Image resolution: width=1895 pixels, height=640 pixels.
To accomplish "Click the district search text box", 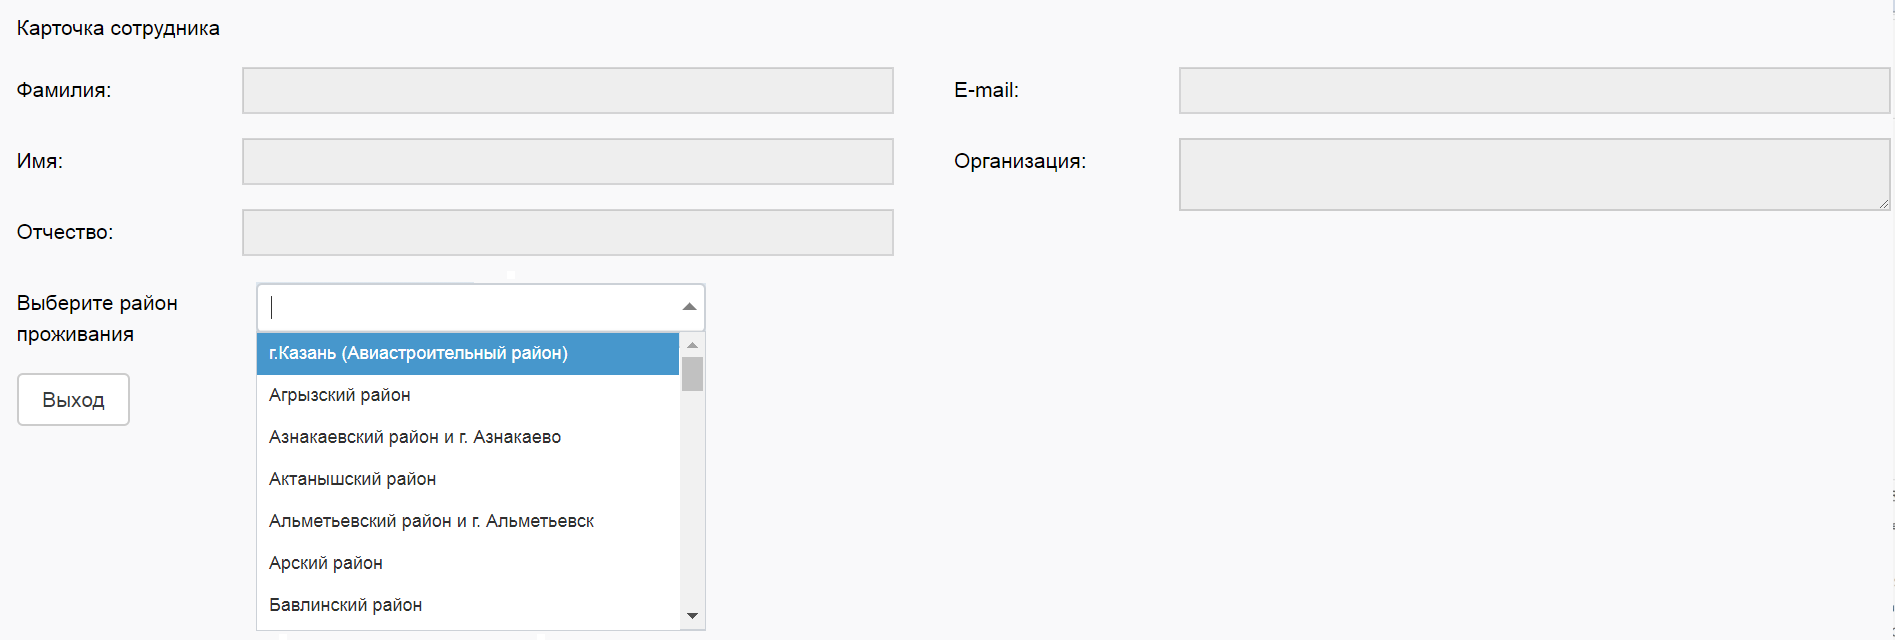I will point(470,307).
